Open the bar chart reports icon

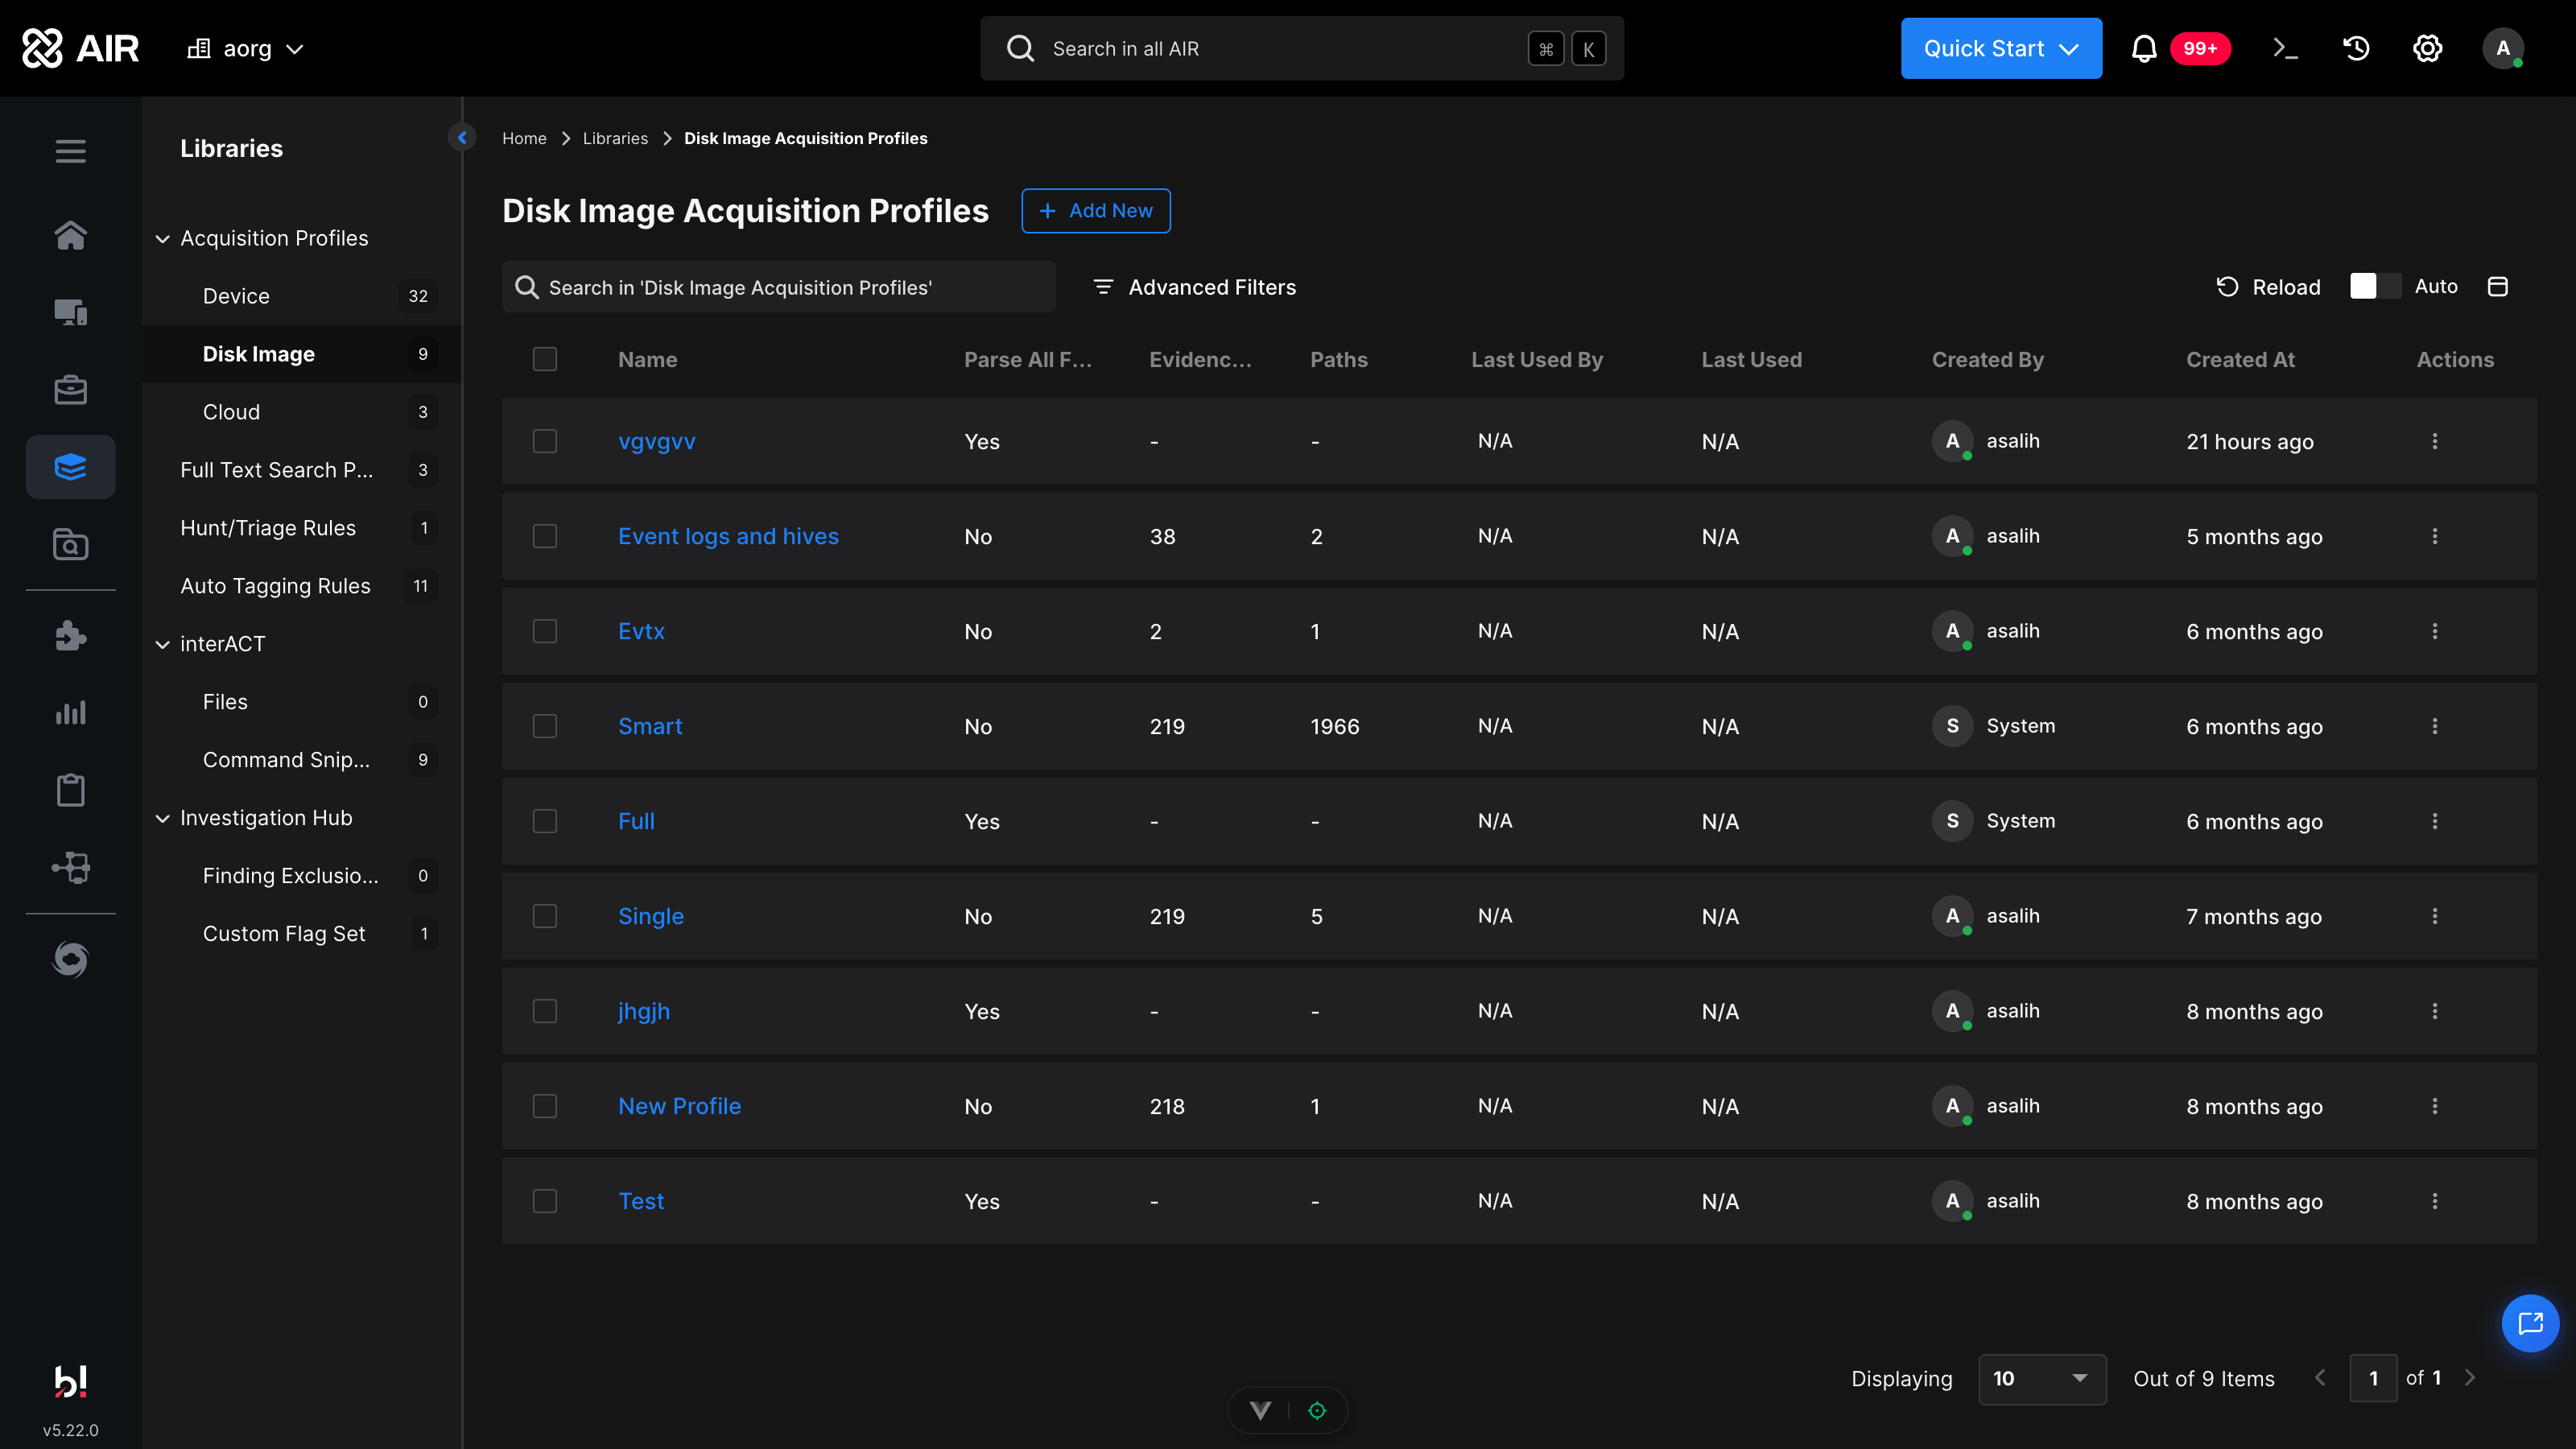(70, 713)
